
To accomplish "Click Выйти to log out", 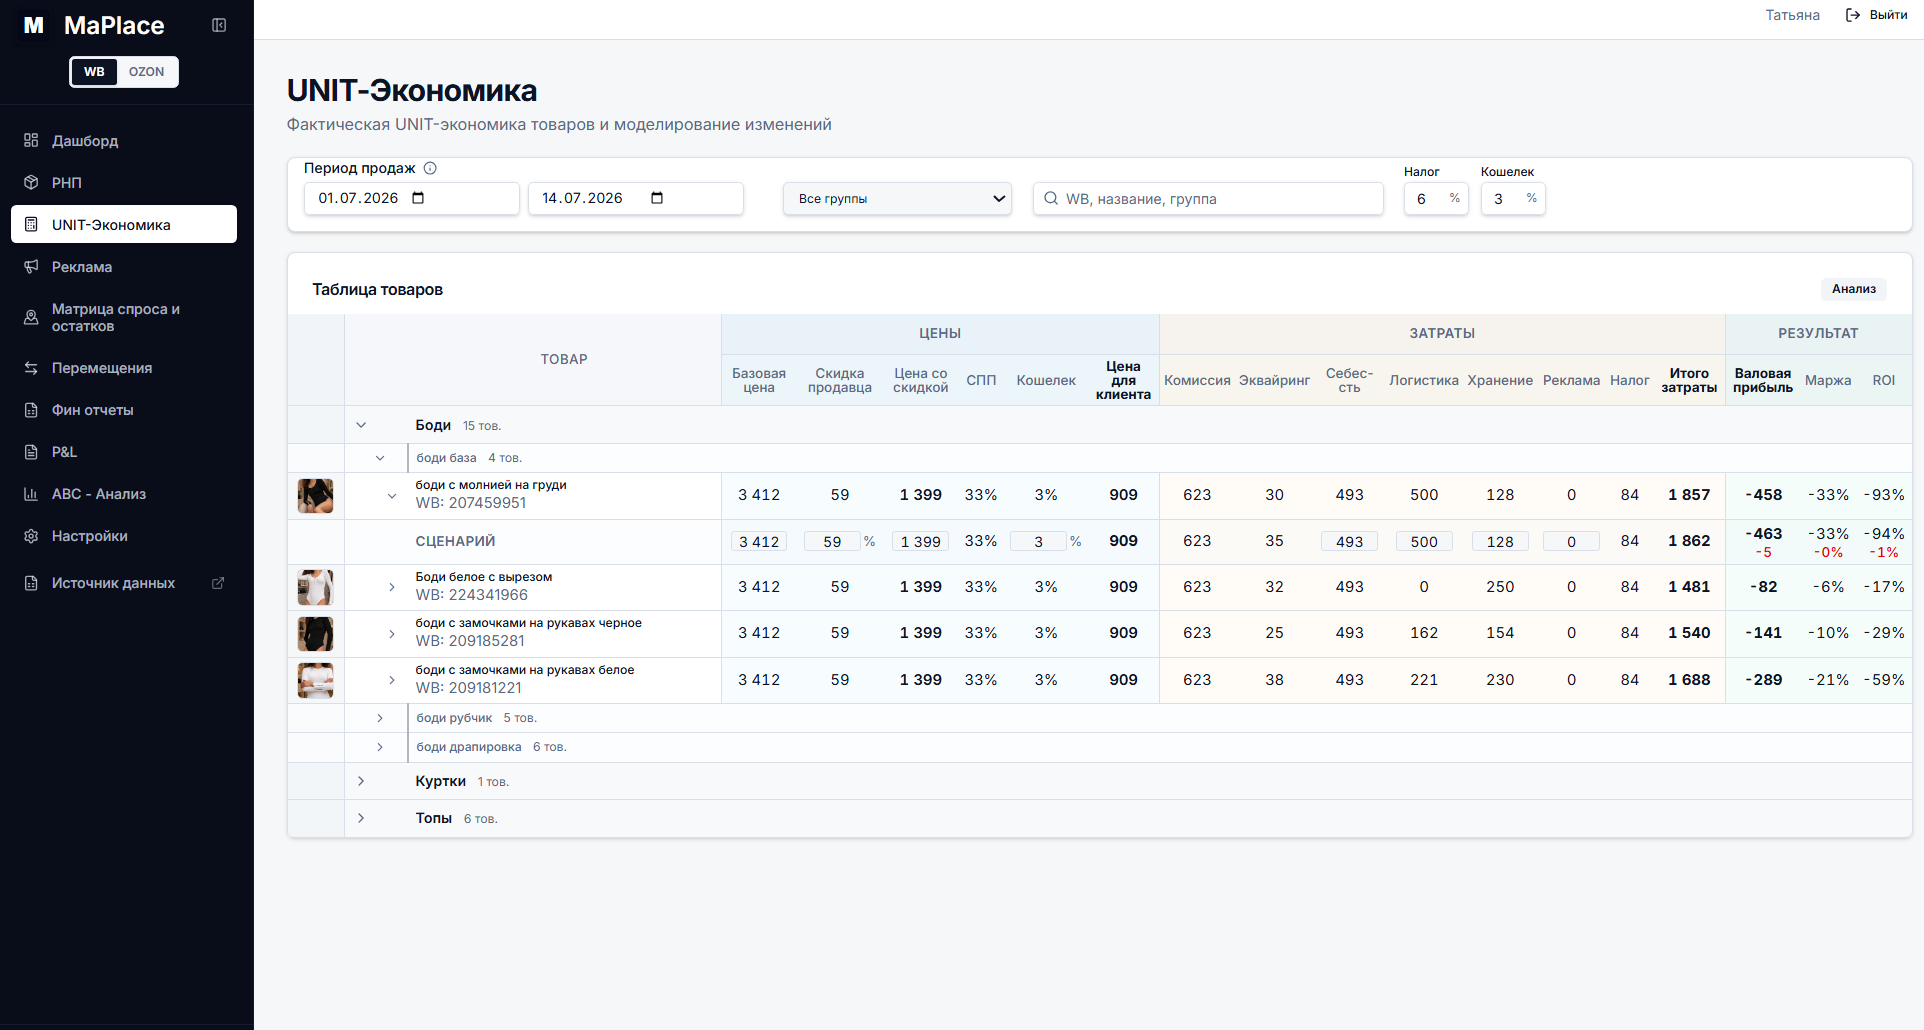I will click(x=1888, y=15).
